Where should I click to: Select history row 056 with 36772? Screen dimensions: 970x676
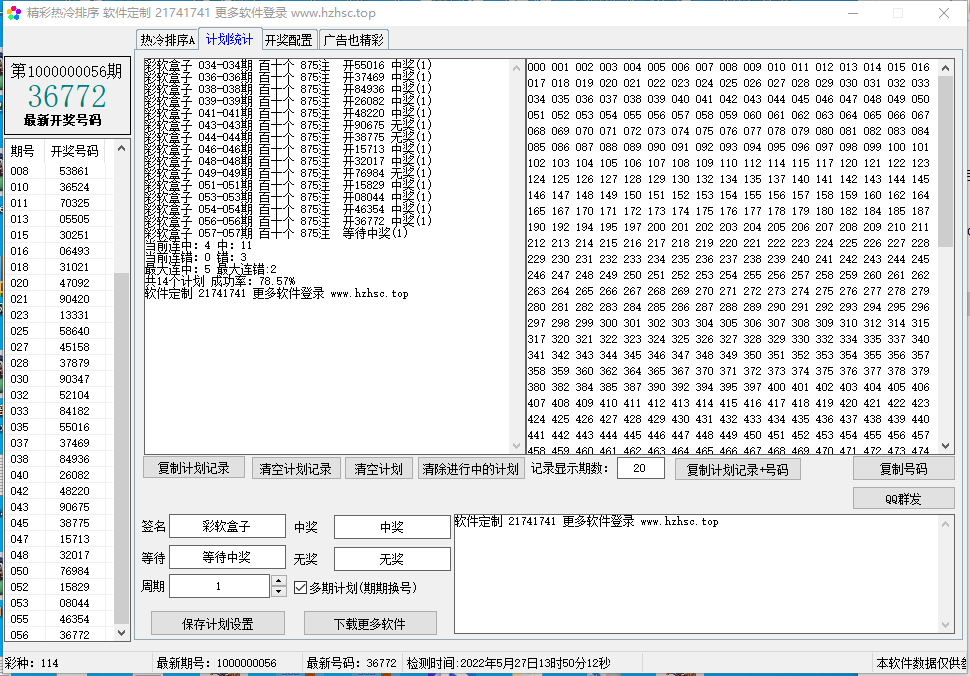(x=59, y=635)
